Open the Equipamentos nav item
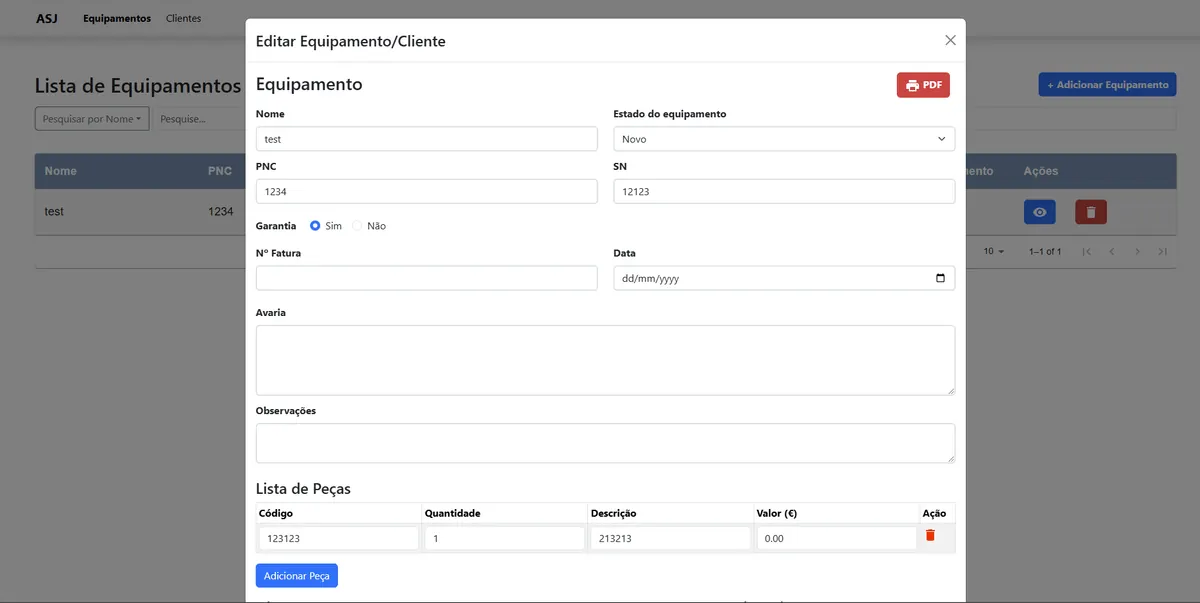The width and height of the screenshot is (1200, 603). tap(117, 18)
